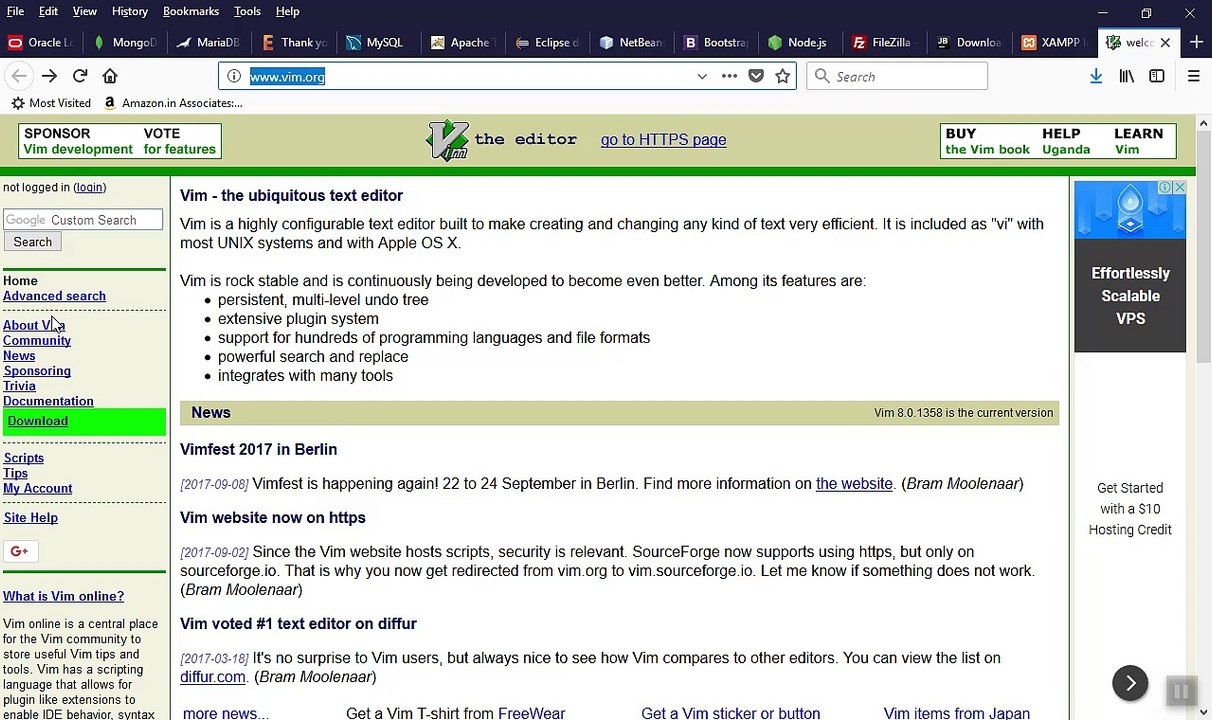Screen dimensions: 1212x720
Task: Switch to the FileZilla tab
Action: [883, 42]
